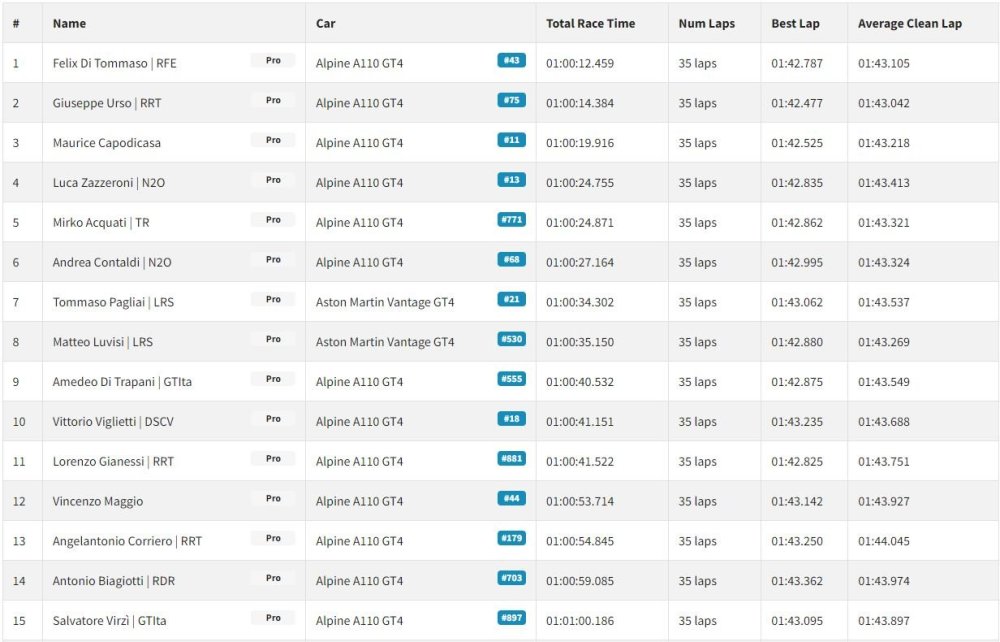1000x642 pixels.
Task: Click Tommaso Pagliai | LRS name
Action: tap(114, 302)
